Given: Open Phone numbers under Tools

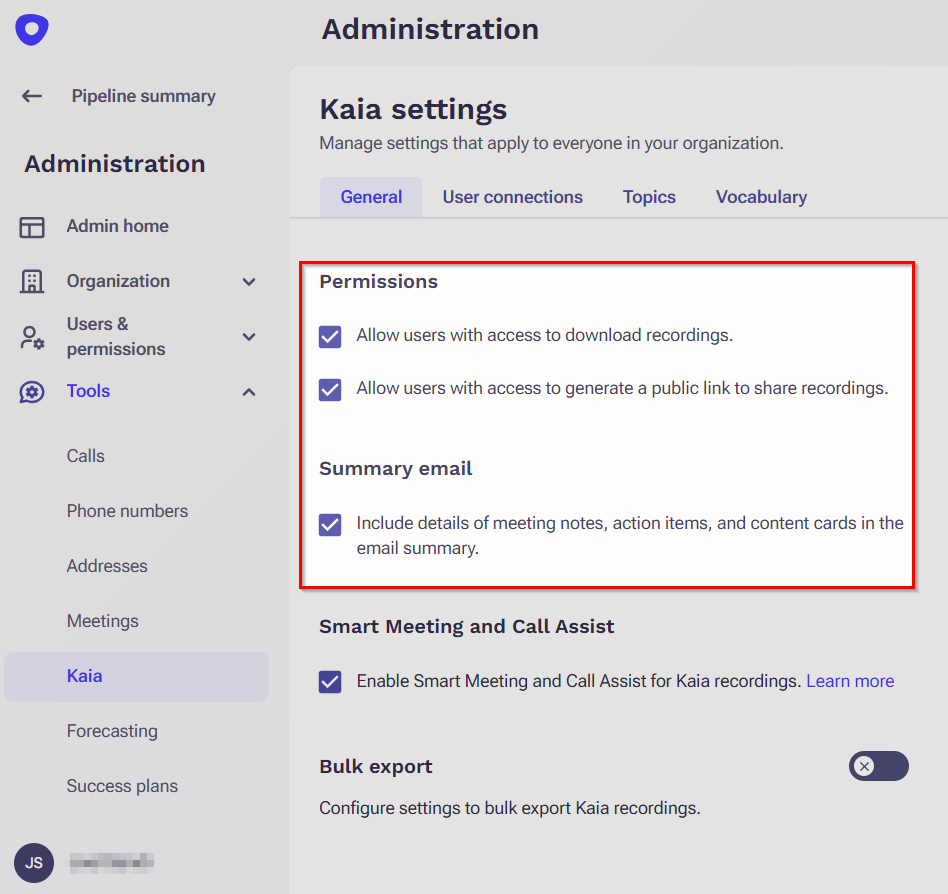Looking at the screenshot, I should (x=127, y=511).
